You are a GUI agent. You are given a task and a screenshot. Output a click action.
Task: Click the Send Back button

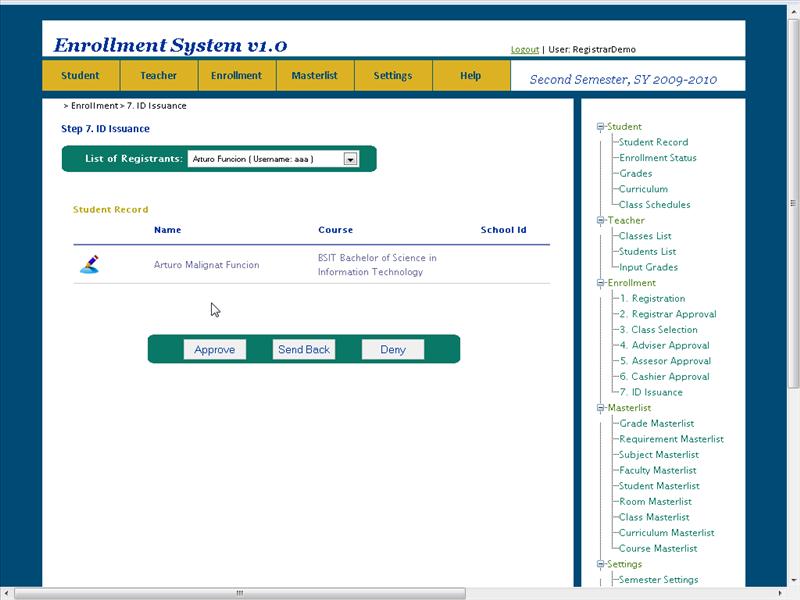(304, 349)
